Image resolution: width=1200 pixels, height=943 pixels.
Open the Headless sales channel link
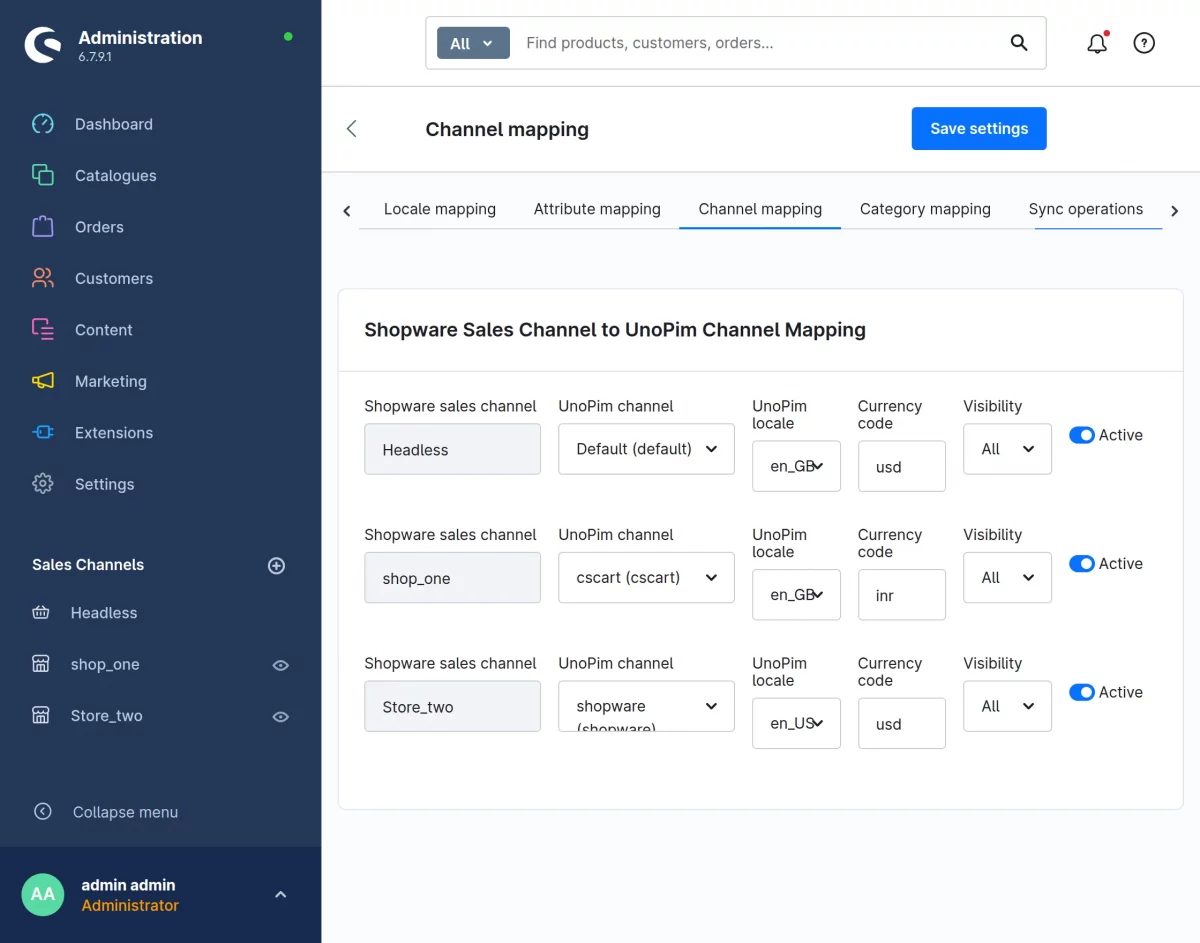(104, 613)
